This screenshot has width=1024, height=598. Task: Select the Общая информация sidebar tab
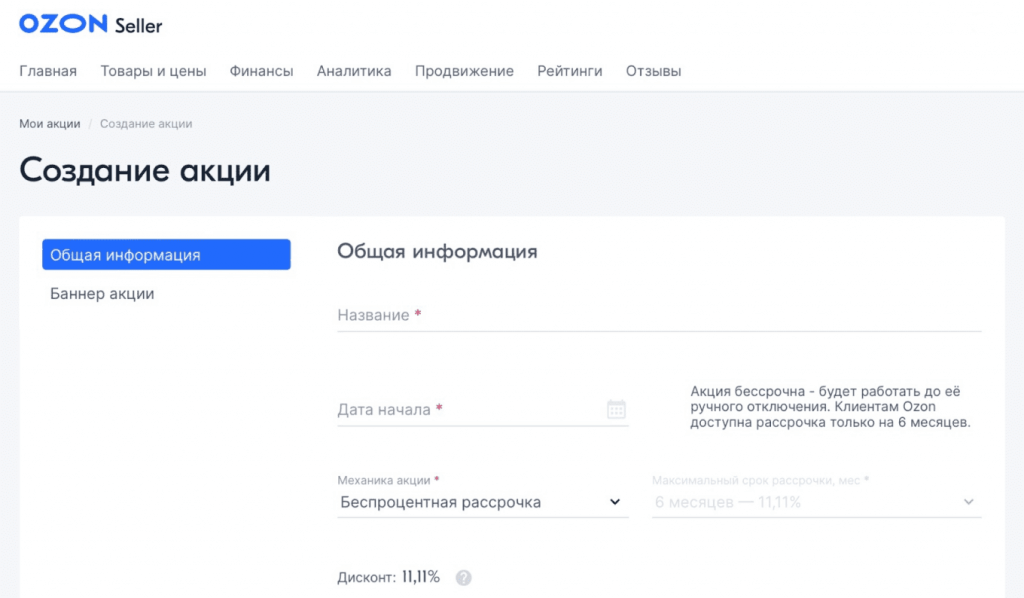click(166, 255)
